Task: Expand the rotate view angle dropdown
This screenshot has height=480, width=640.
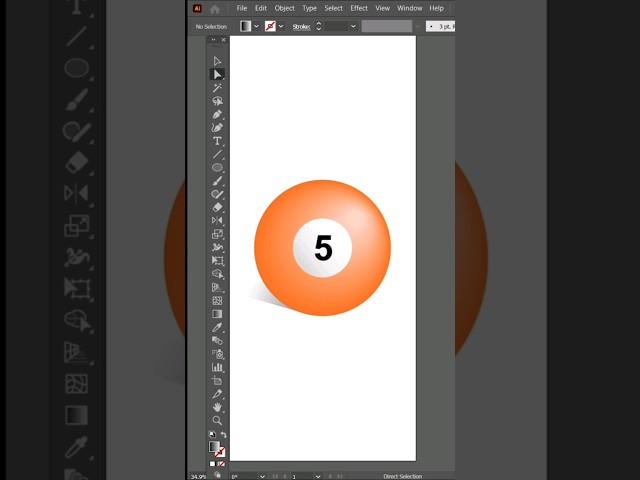Action: pyautogui.click(x=263, y=476)
